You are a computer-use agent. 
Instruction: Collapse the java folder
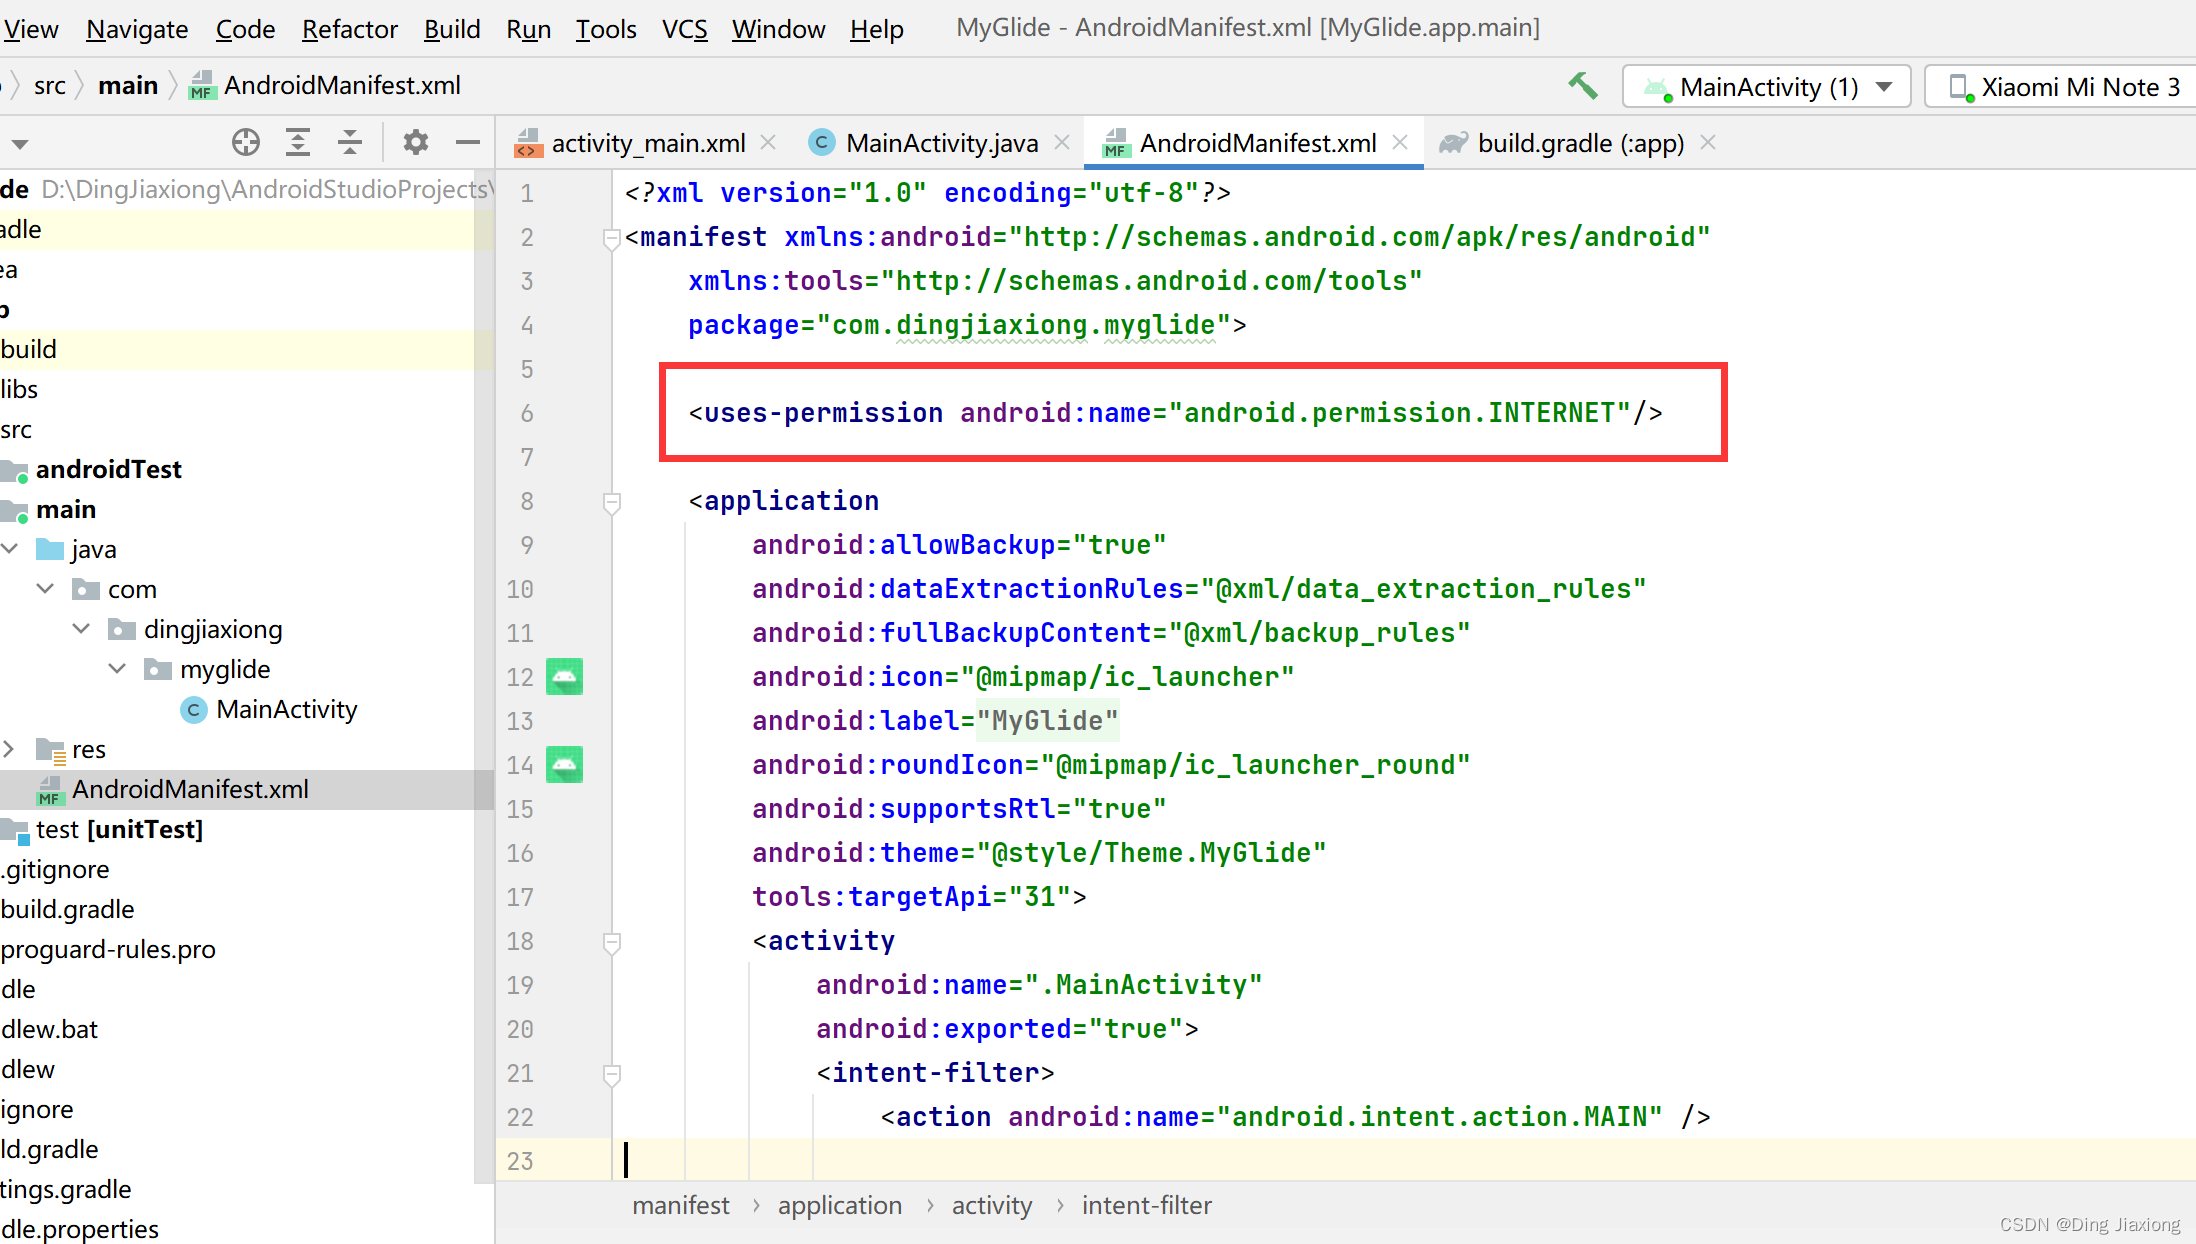pyautogui.click(x=11, y=549)
